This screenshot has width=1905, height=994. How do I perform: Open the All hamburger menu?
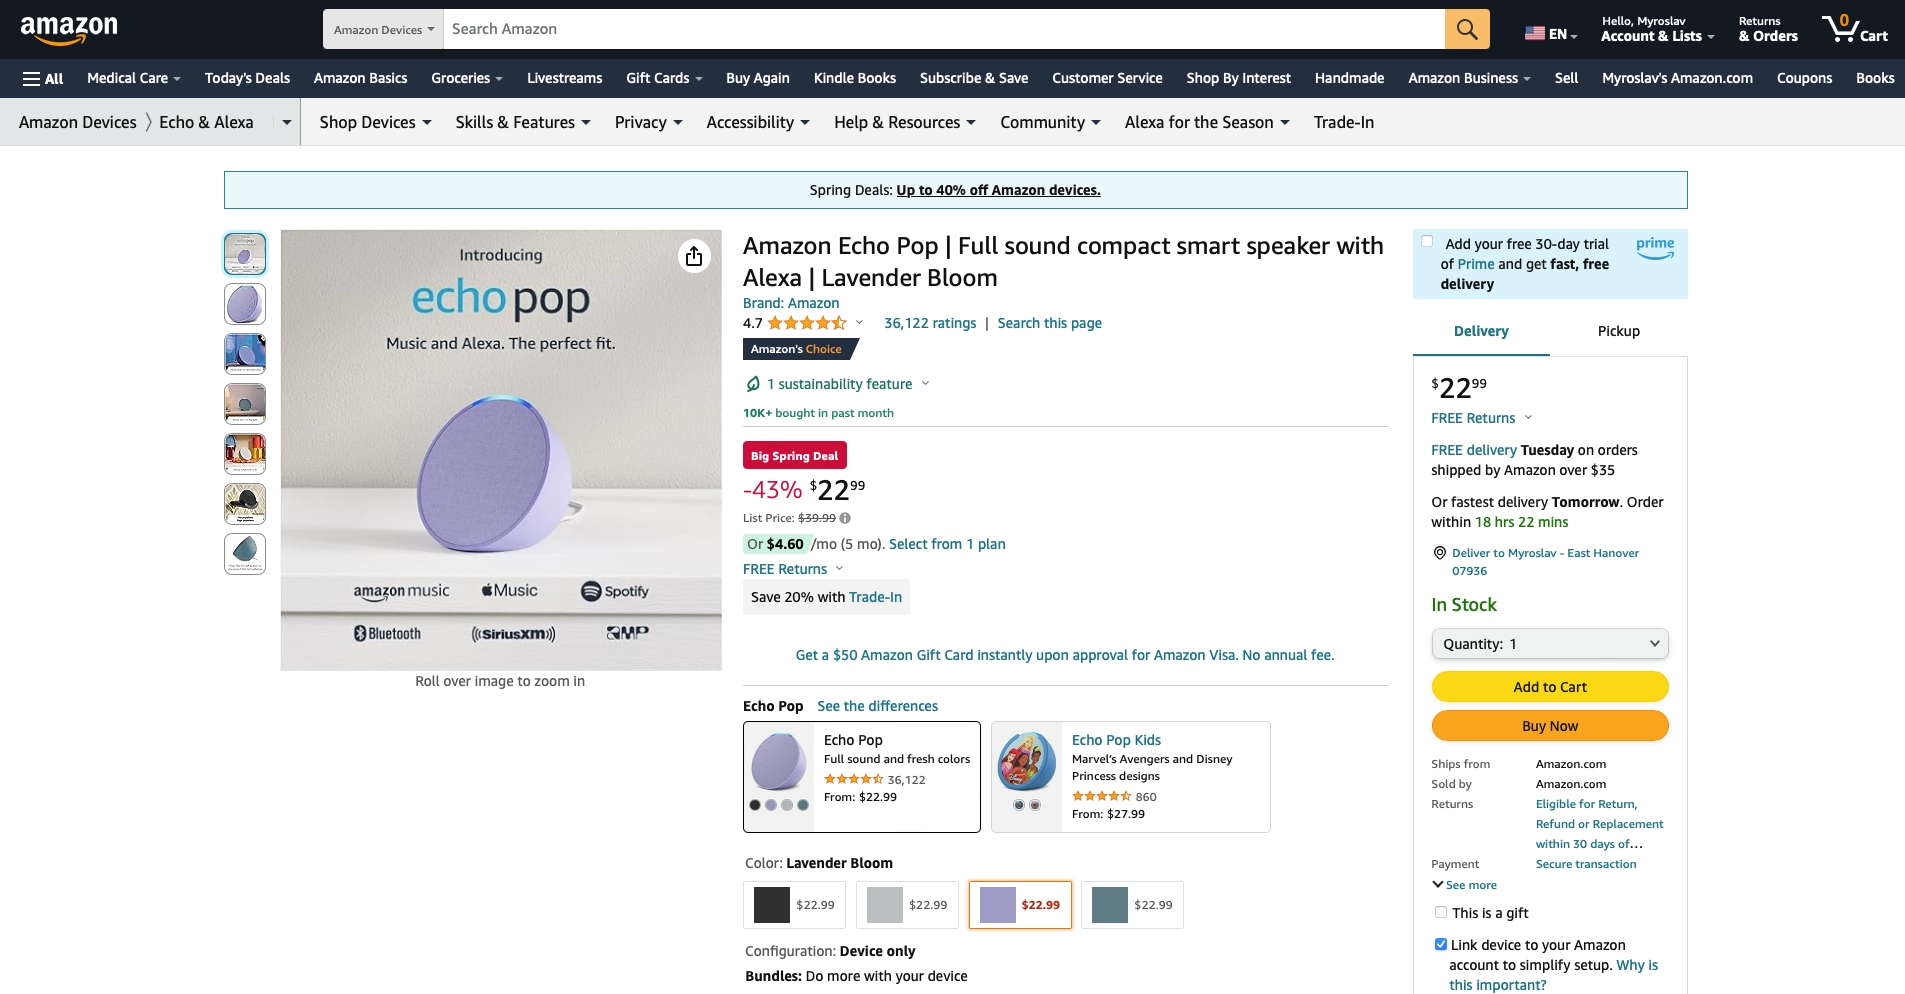click(43, 78)
